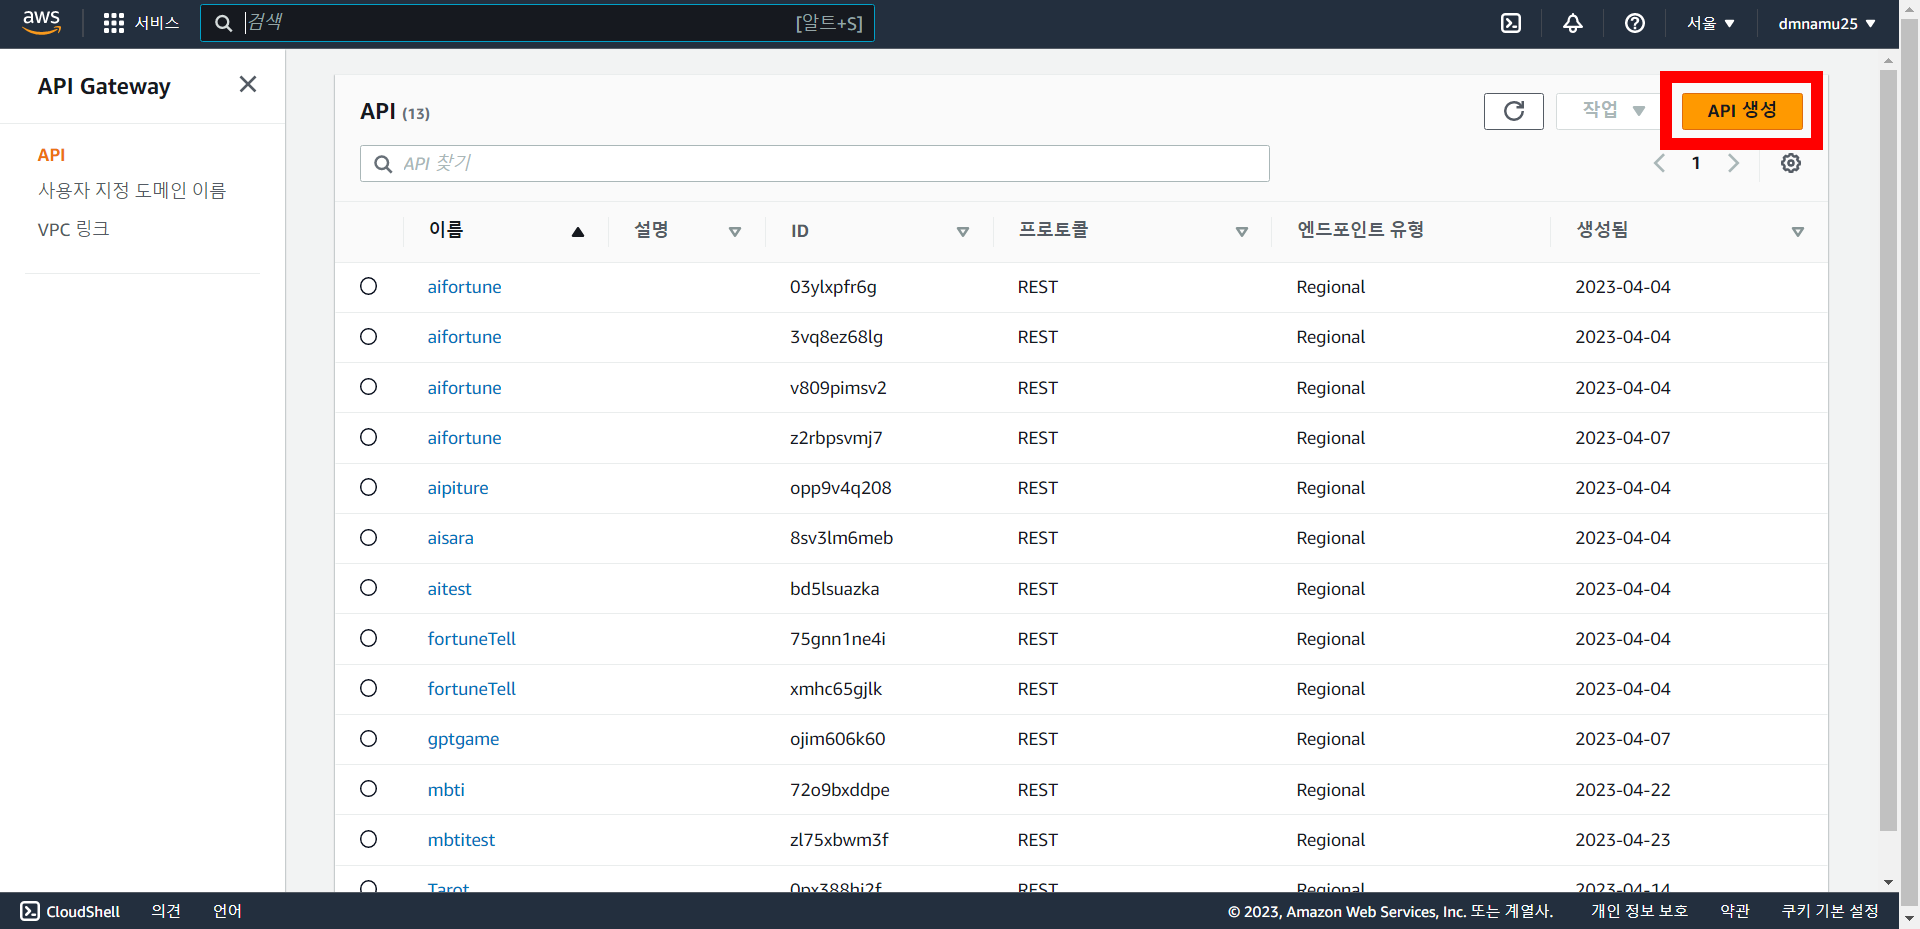Open 의견 feedback in footer
This screenshot has width=1920, height=929.
pyautogui.click(x=166, y=911)
